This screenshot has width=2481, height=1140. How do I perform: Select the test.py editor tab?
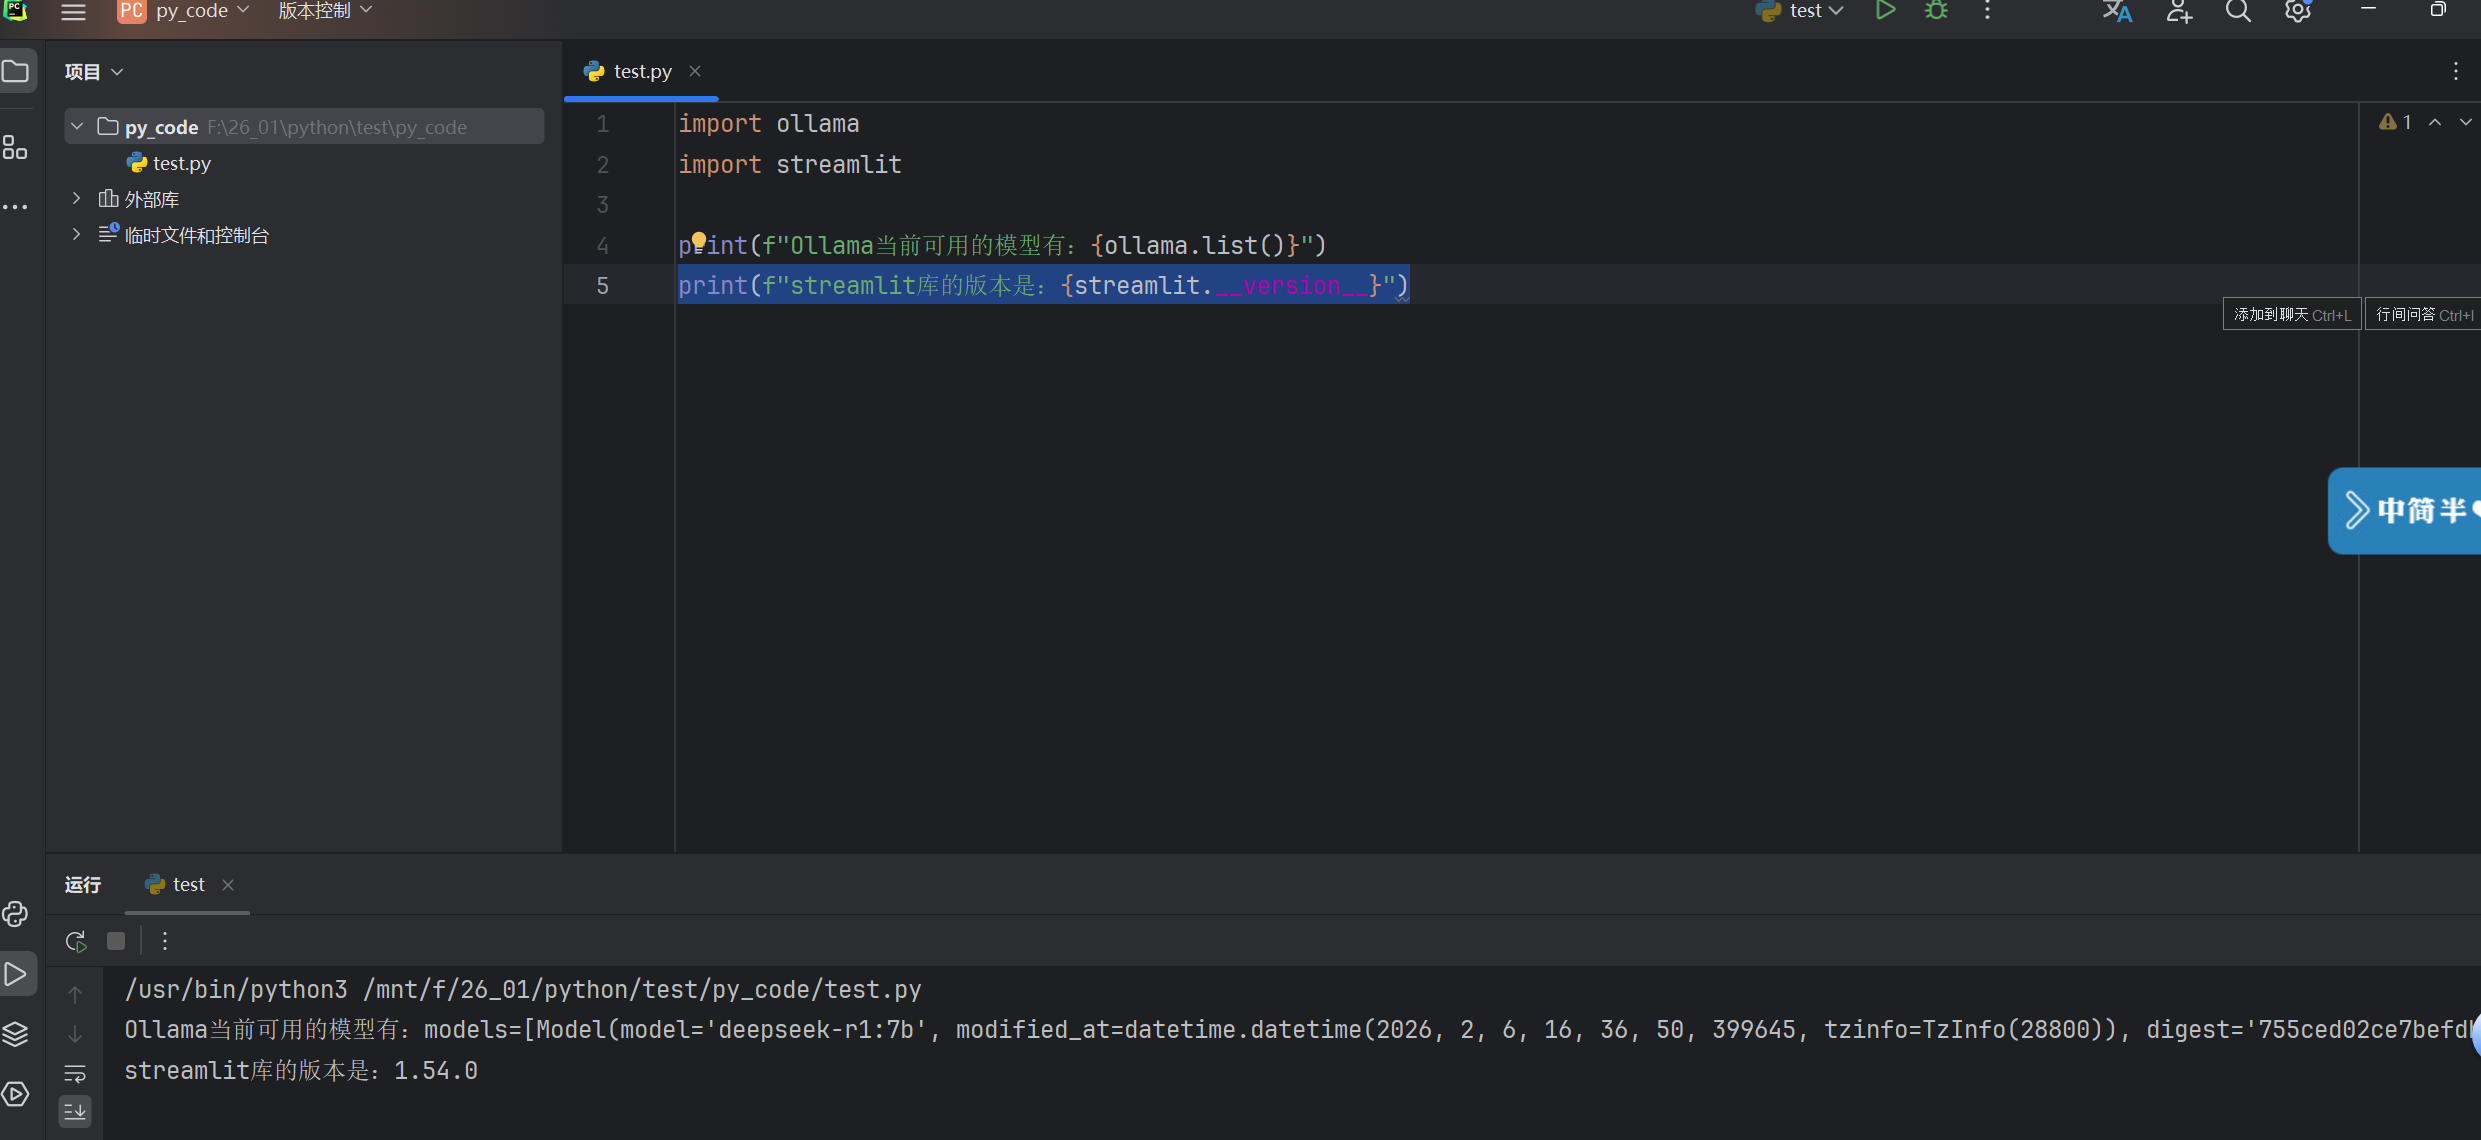(641, 71)
